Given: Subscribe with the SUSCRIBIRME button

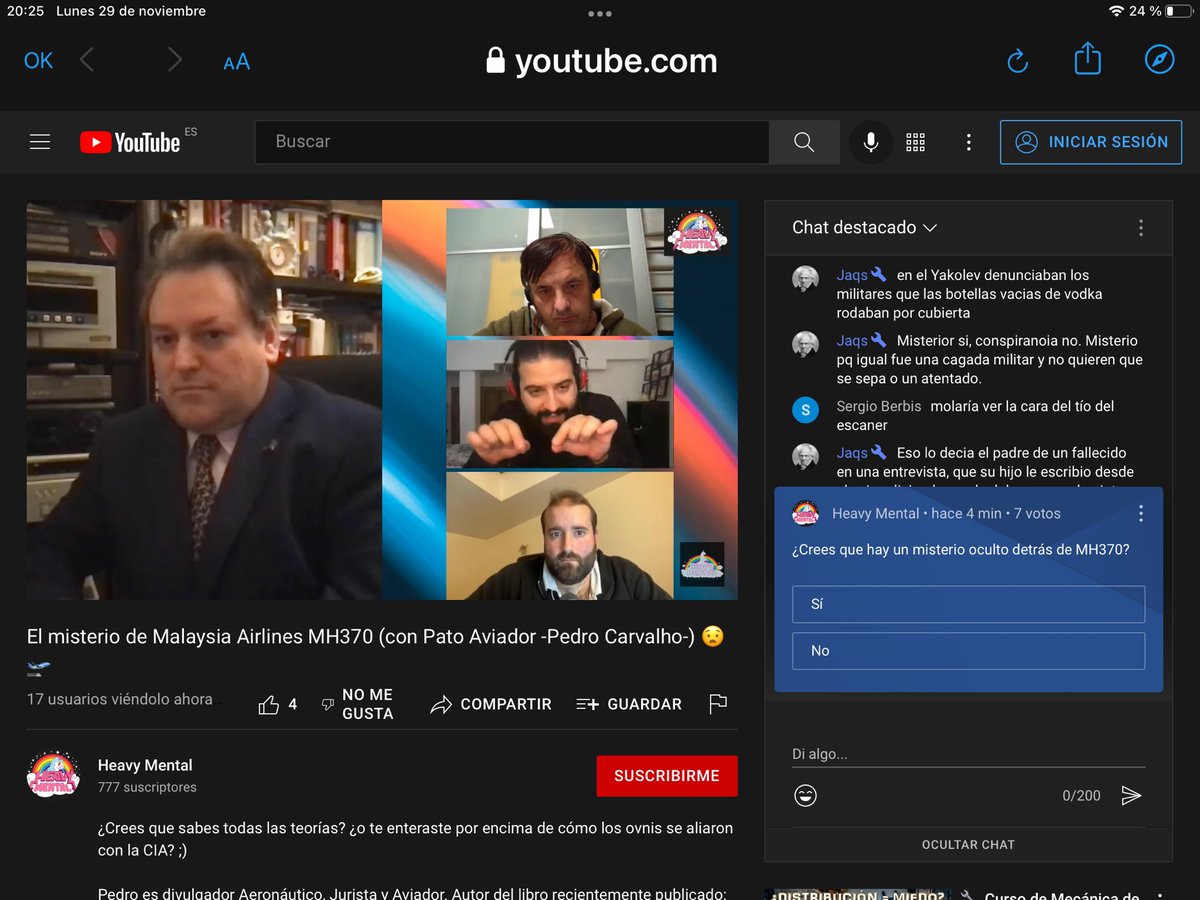Looking at the screenshot, I should pyautogui.click(x=667, y=776).
